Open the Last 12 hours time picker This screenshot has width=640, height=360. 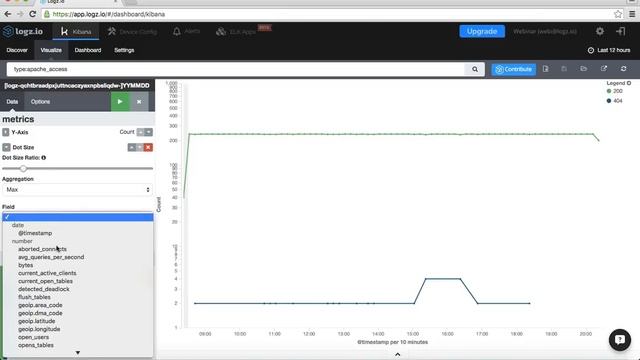pyautogui.click(x=609, y=50)
